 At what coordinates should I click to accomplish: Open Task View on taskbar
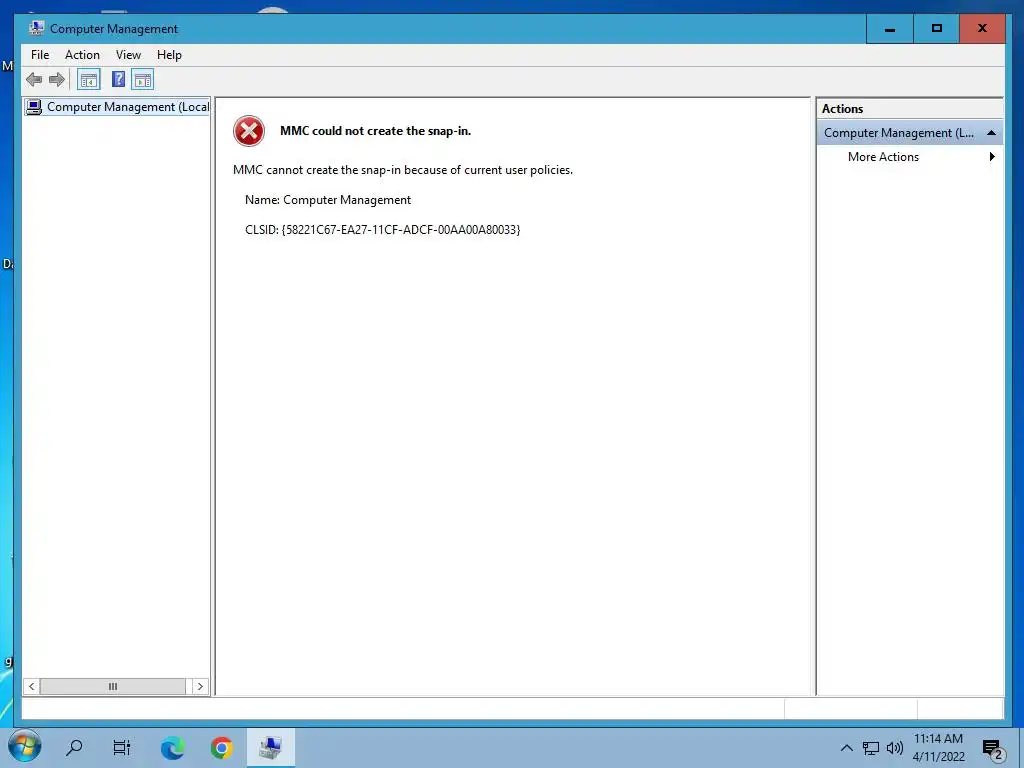(x=121, y=747)
